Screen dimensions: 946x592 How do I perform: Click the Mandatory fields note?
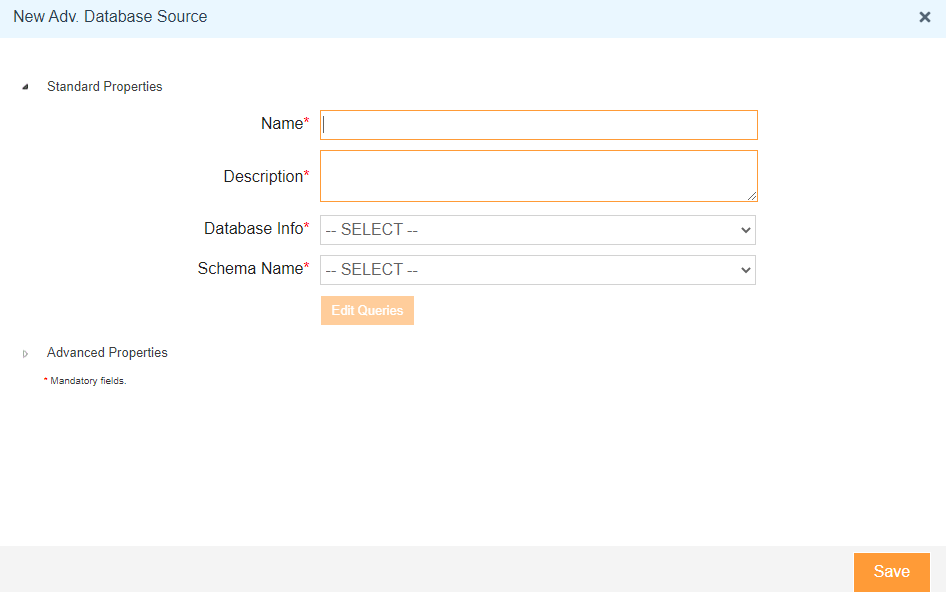pos(85,381)
